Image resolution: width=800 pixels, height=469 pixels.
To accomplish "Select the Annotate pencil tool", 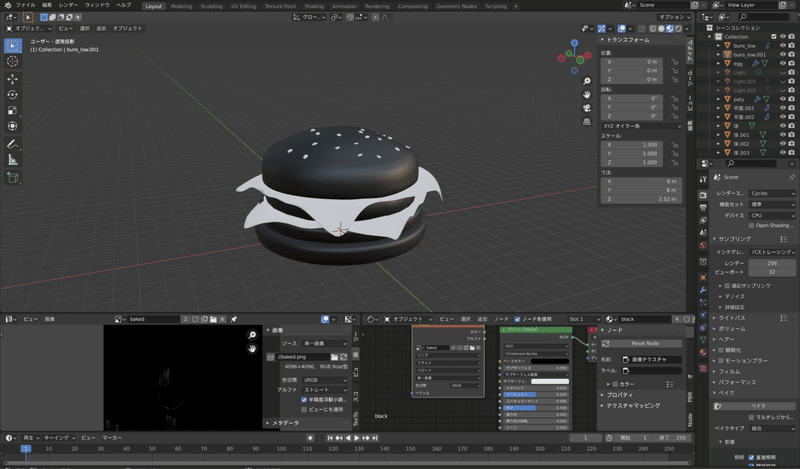I will (13, 144).
